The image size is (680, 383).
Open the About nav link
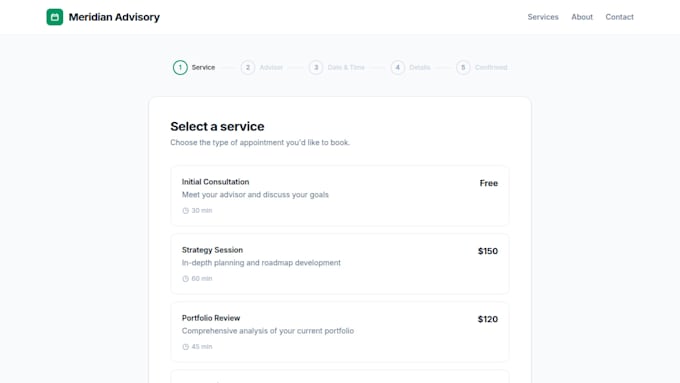click(582, 17)
